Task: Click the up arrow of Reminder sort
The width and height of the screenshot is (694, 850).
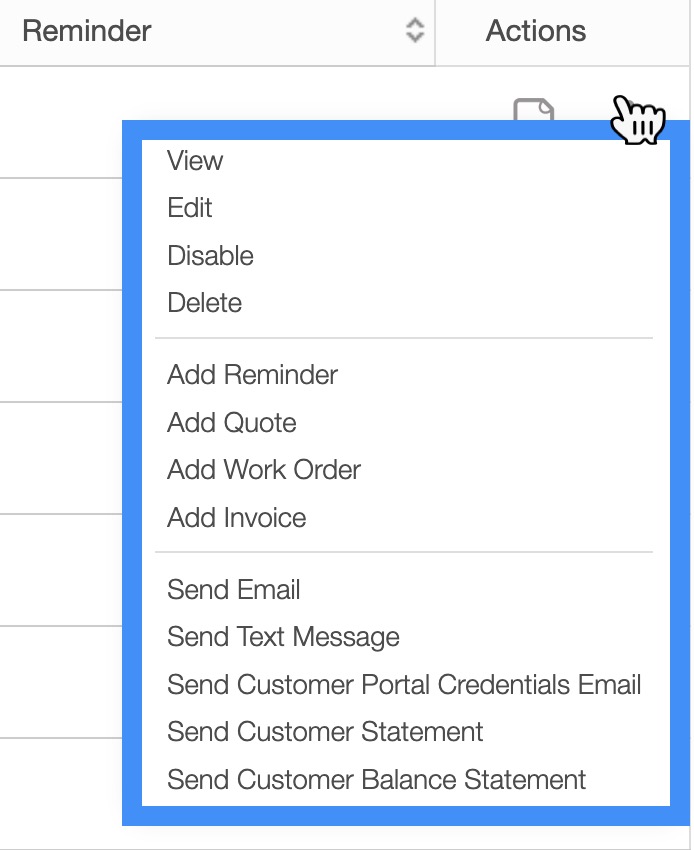Action: click(x=415, y=23)
